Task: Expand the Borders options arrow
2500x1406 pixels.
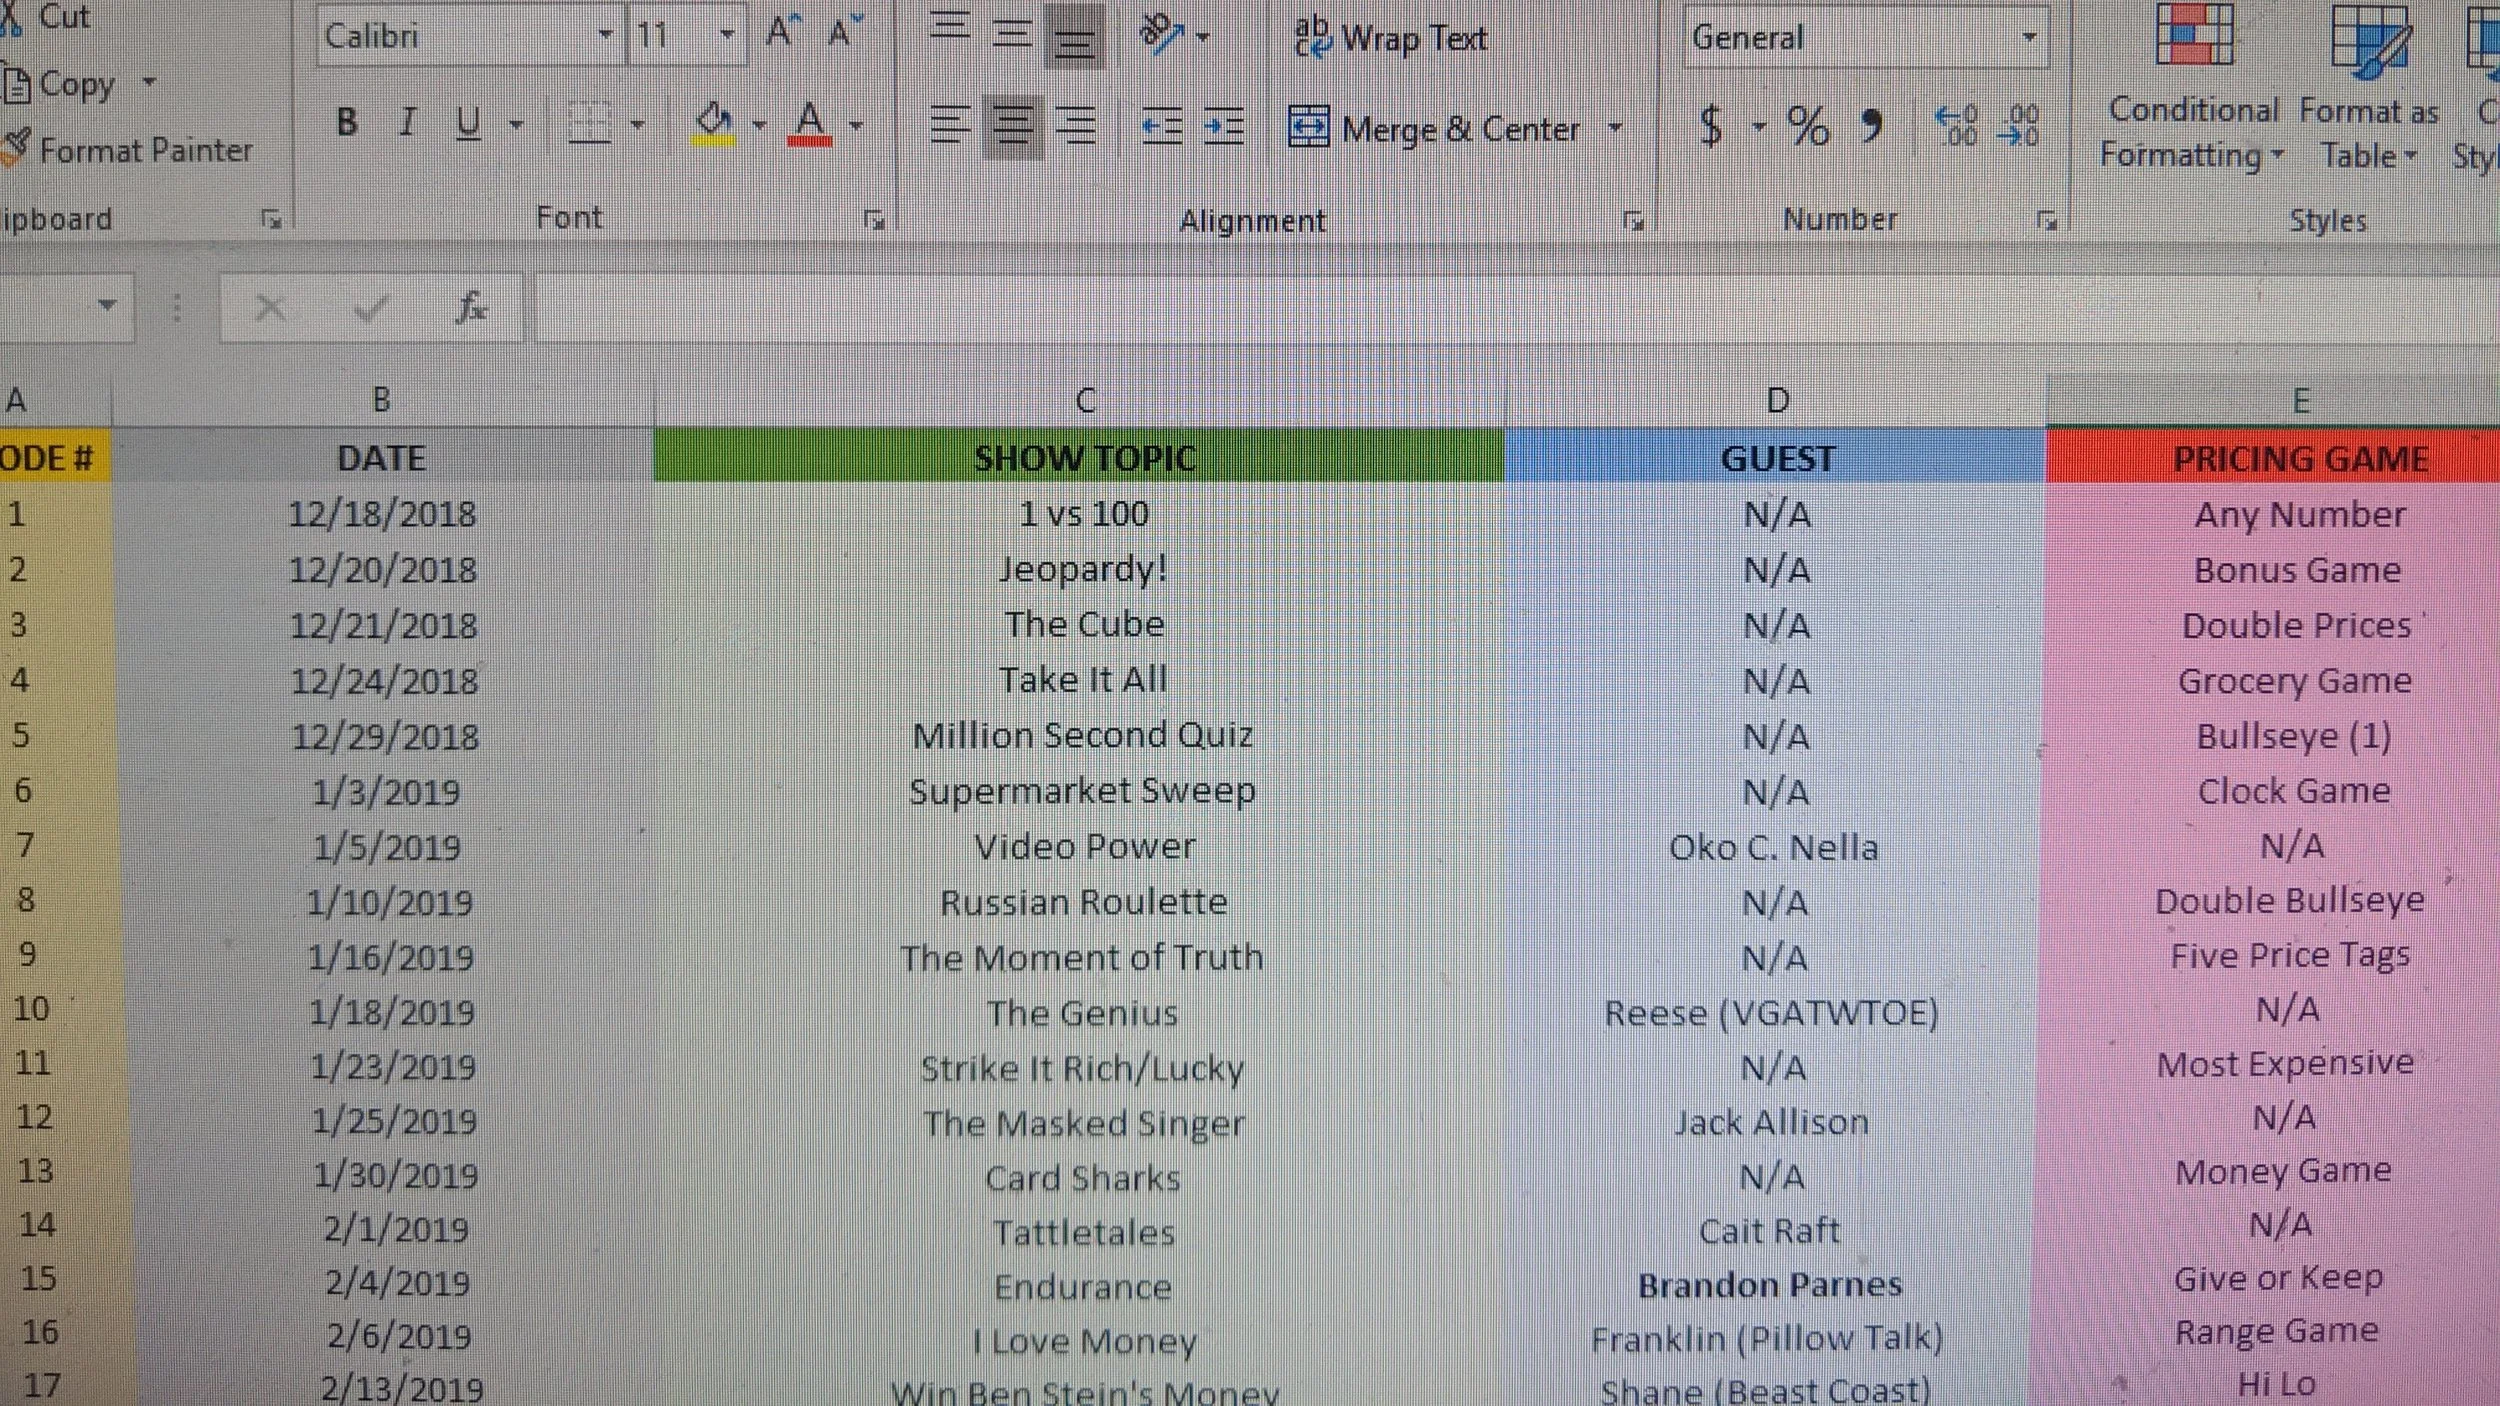Action: tap(637, 125)
